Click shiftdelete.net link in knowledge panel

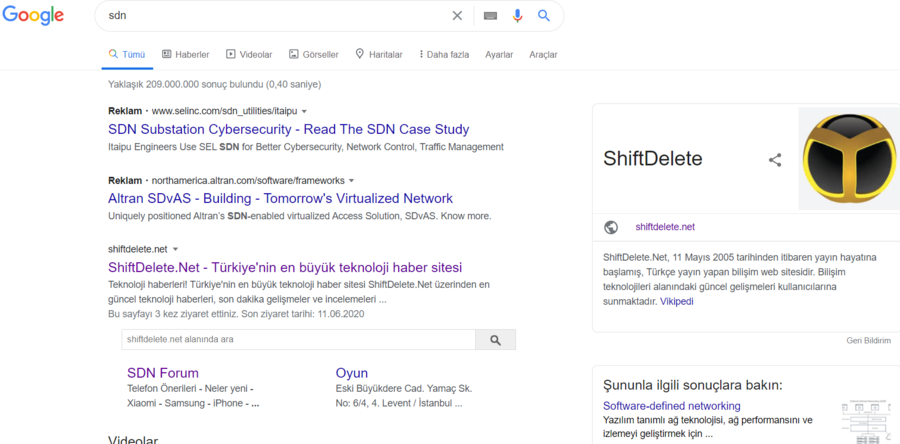665,227
